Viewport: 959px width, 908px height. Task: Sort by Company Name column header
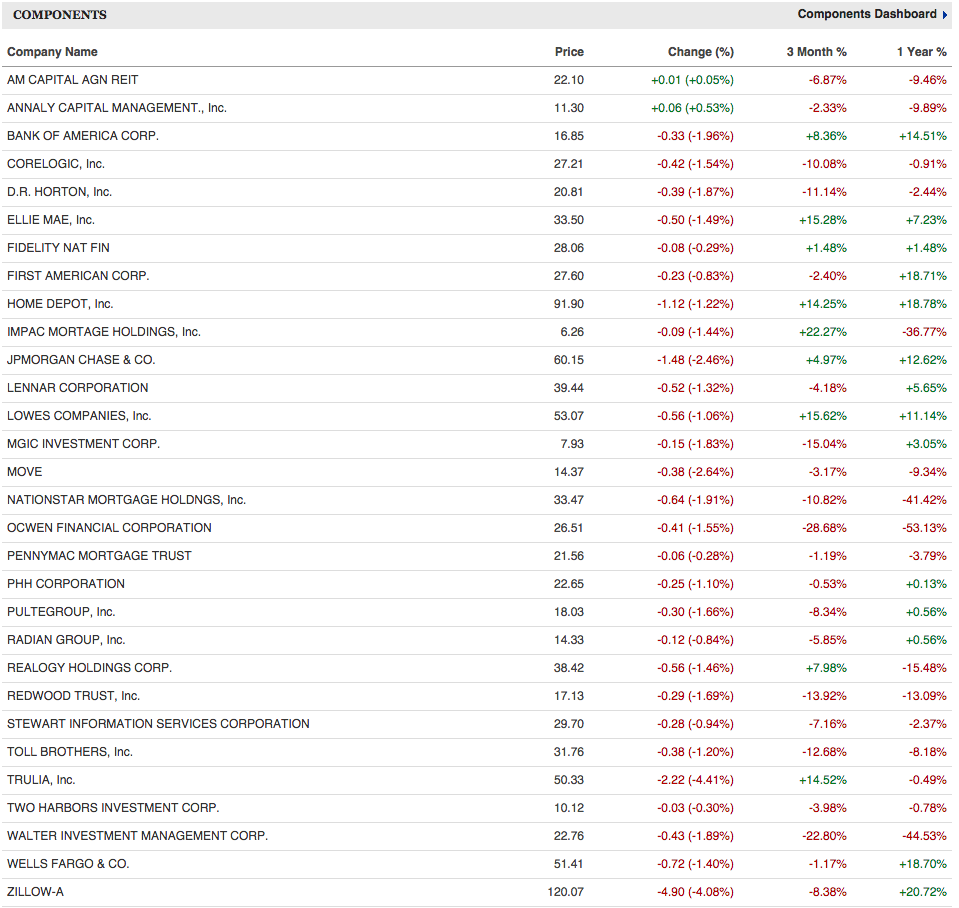[52, 52]
